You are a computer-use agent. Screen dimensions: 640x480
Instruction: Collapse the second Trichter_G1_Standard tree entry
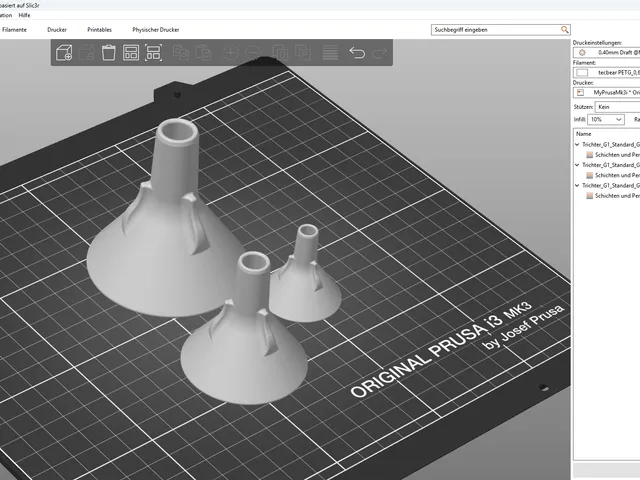click(577, 165)
